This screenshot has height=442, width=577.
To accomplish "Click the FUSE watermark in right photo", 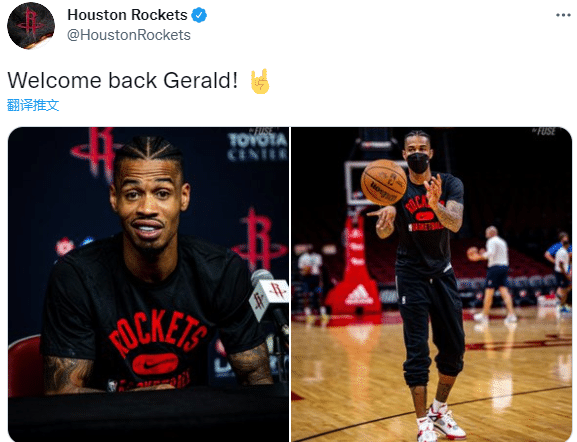I will tap(544, 131).
